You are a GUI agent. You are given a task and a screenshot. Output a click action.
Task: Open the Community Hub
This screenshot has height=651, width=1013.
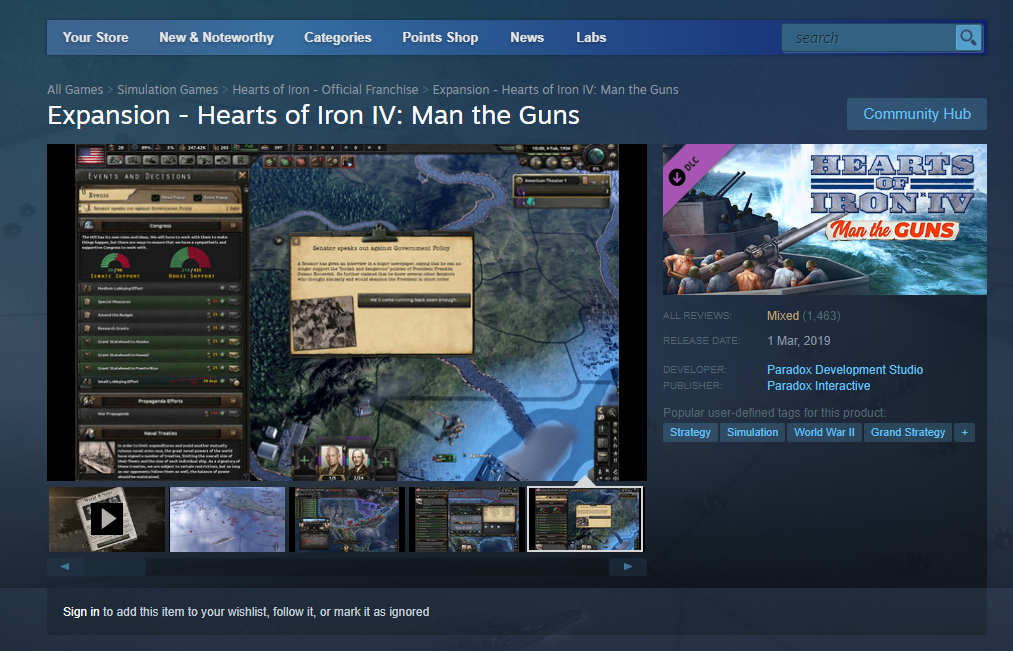click(x=917, y=114)
